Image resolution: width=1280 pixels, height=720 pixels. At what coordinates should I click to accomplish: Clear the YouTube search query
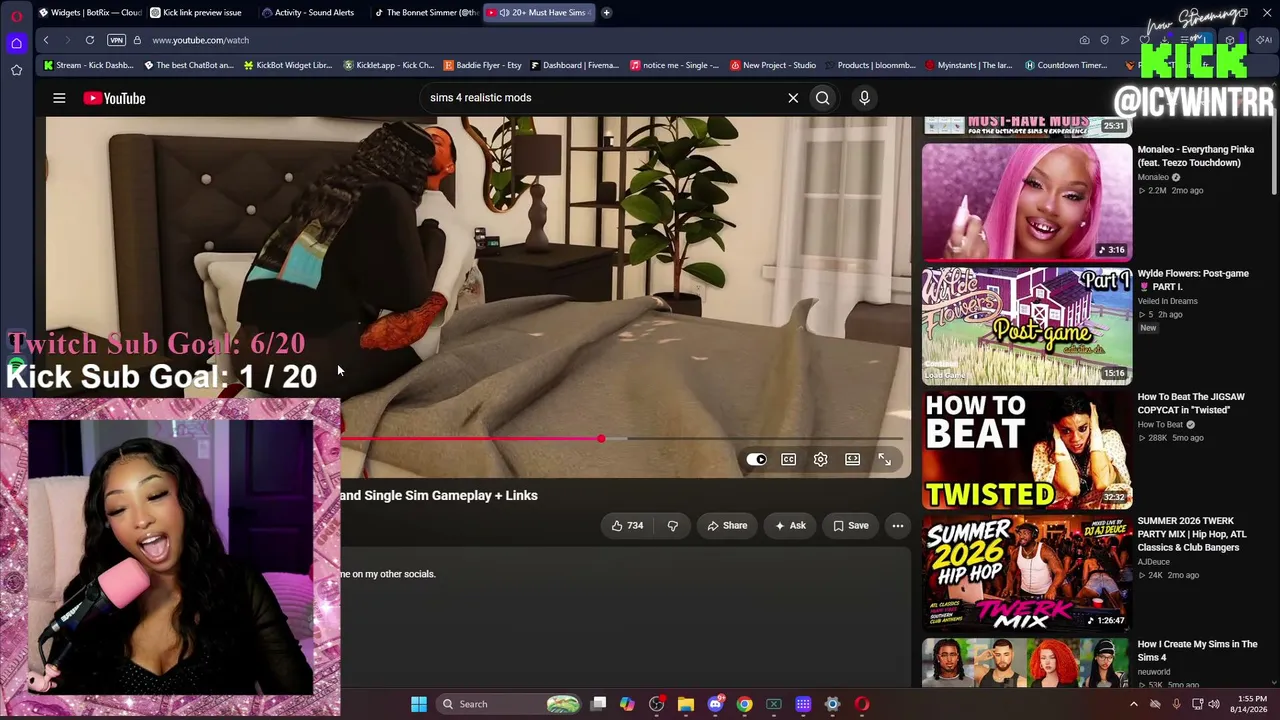pos(793,98)
